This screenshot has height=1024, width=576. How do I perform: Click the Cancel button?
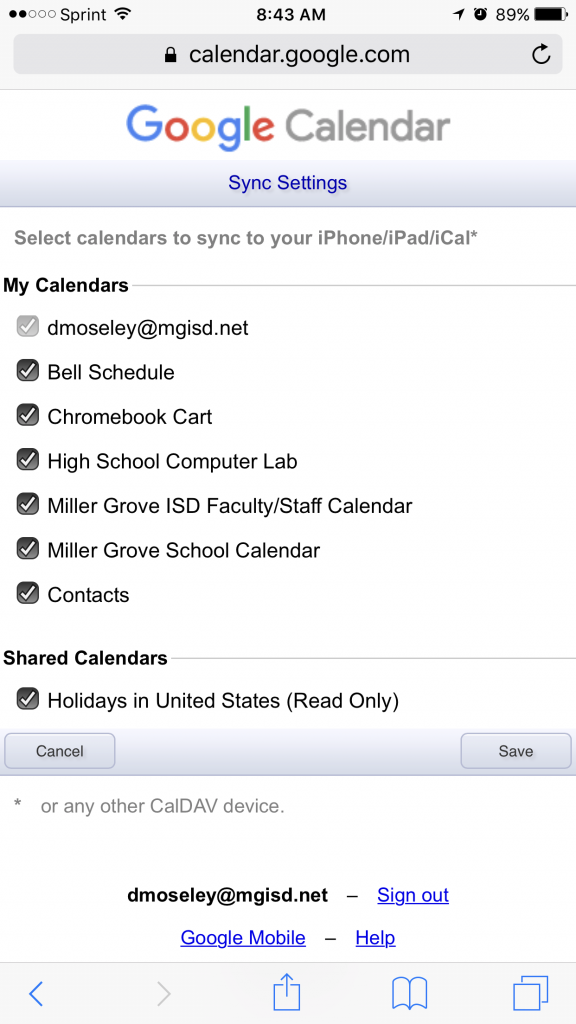59,751
